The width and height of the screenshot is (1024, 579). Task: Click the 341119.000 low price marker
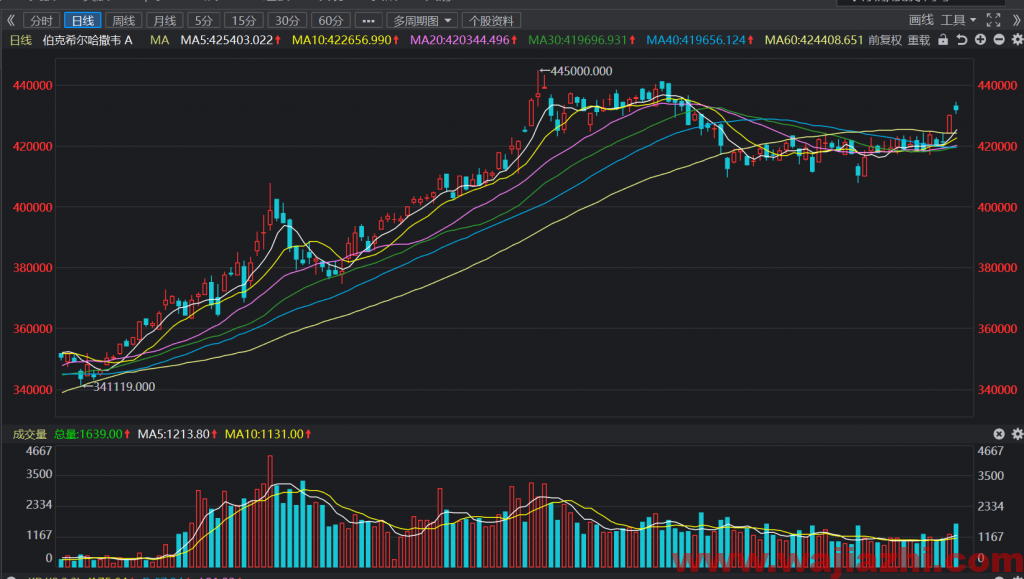click(124, 387)
